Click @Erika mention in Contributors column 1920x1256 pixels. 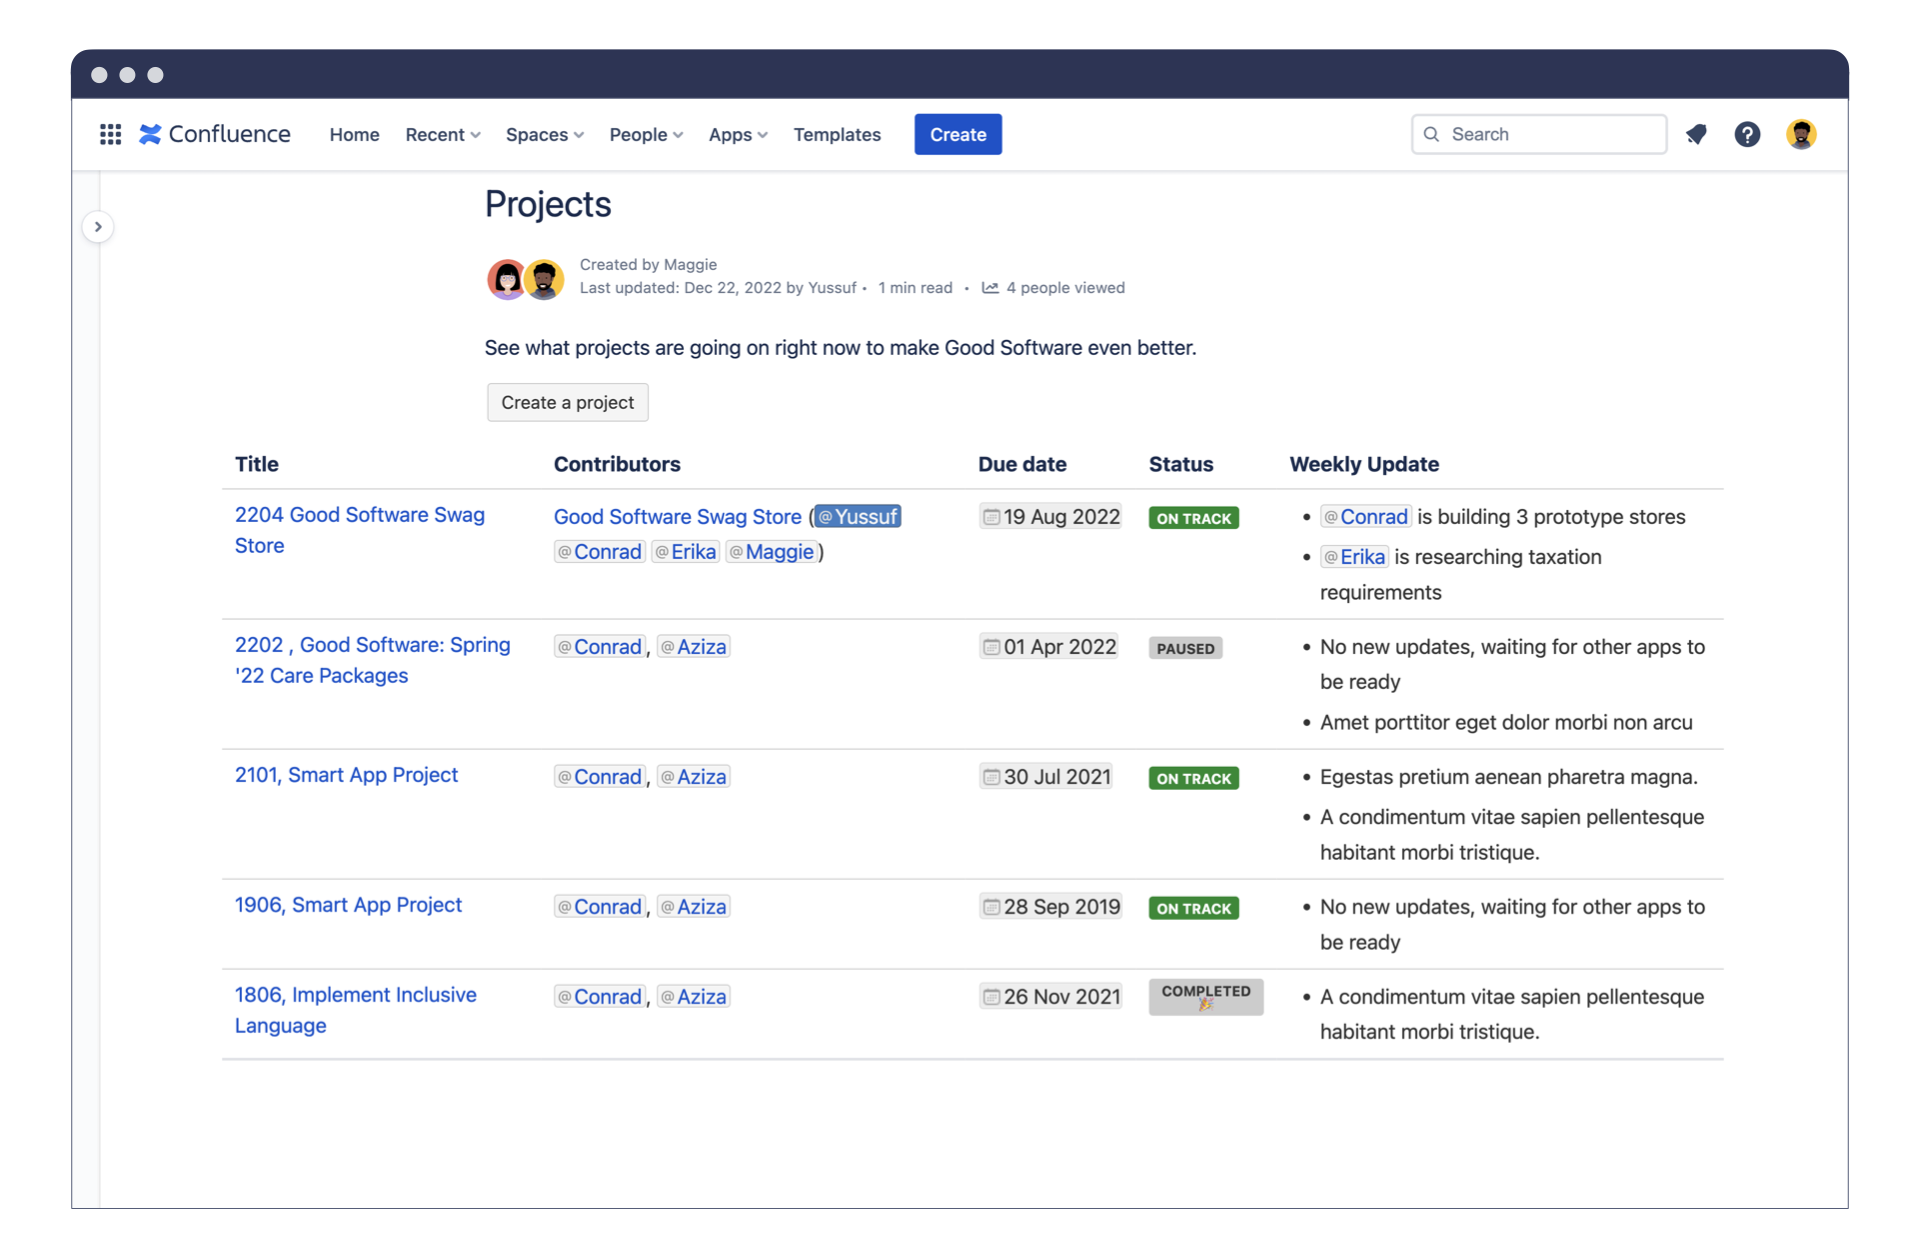[x=686, y=552]
